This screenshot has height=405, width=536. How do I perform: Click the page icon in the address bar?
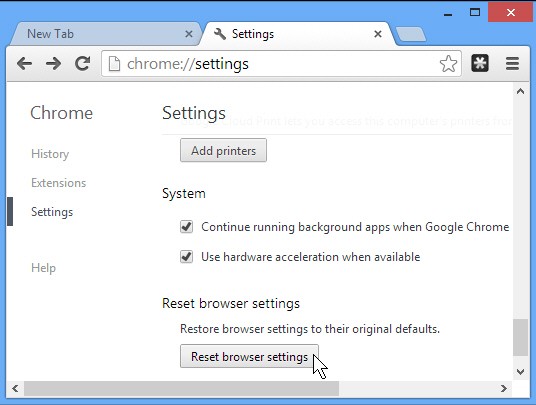click(115, 64)
